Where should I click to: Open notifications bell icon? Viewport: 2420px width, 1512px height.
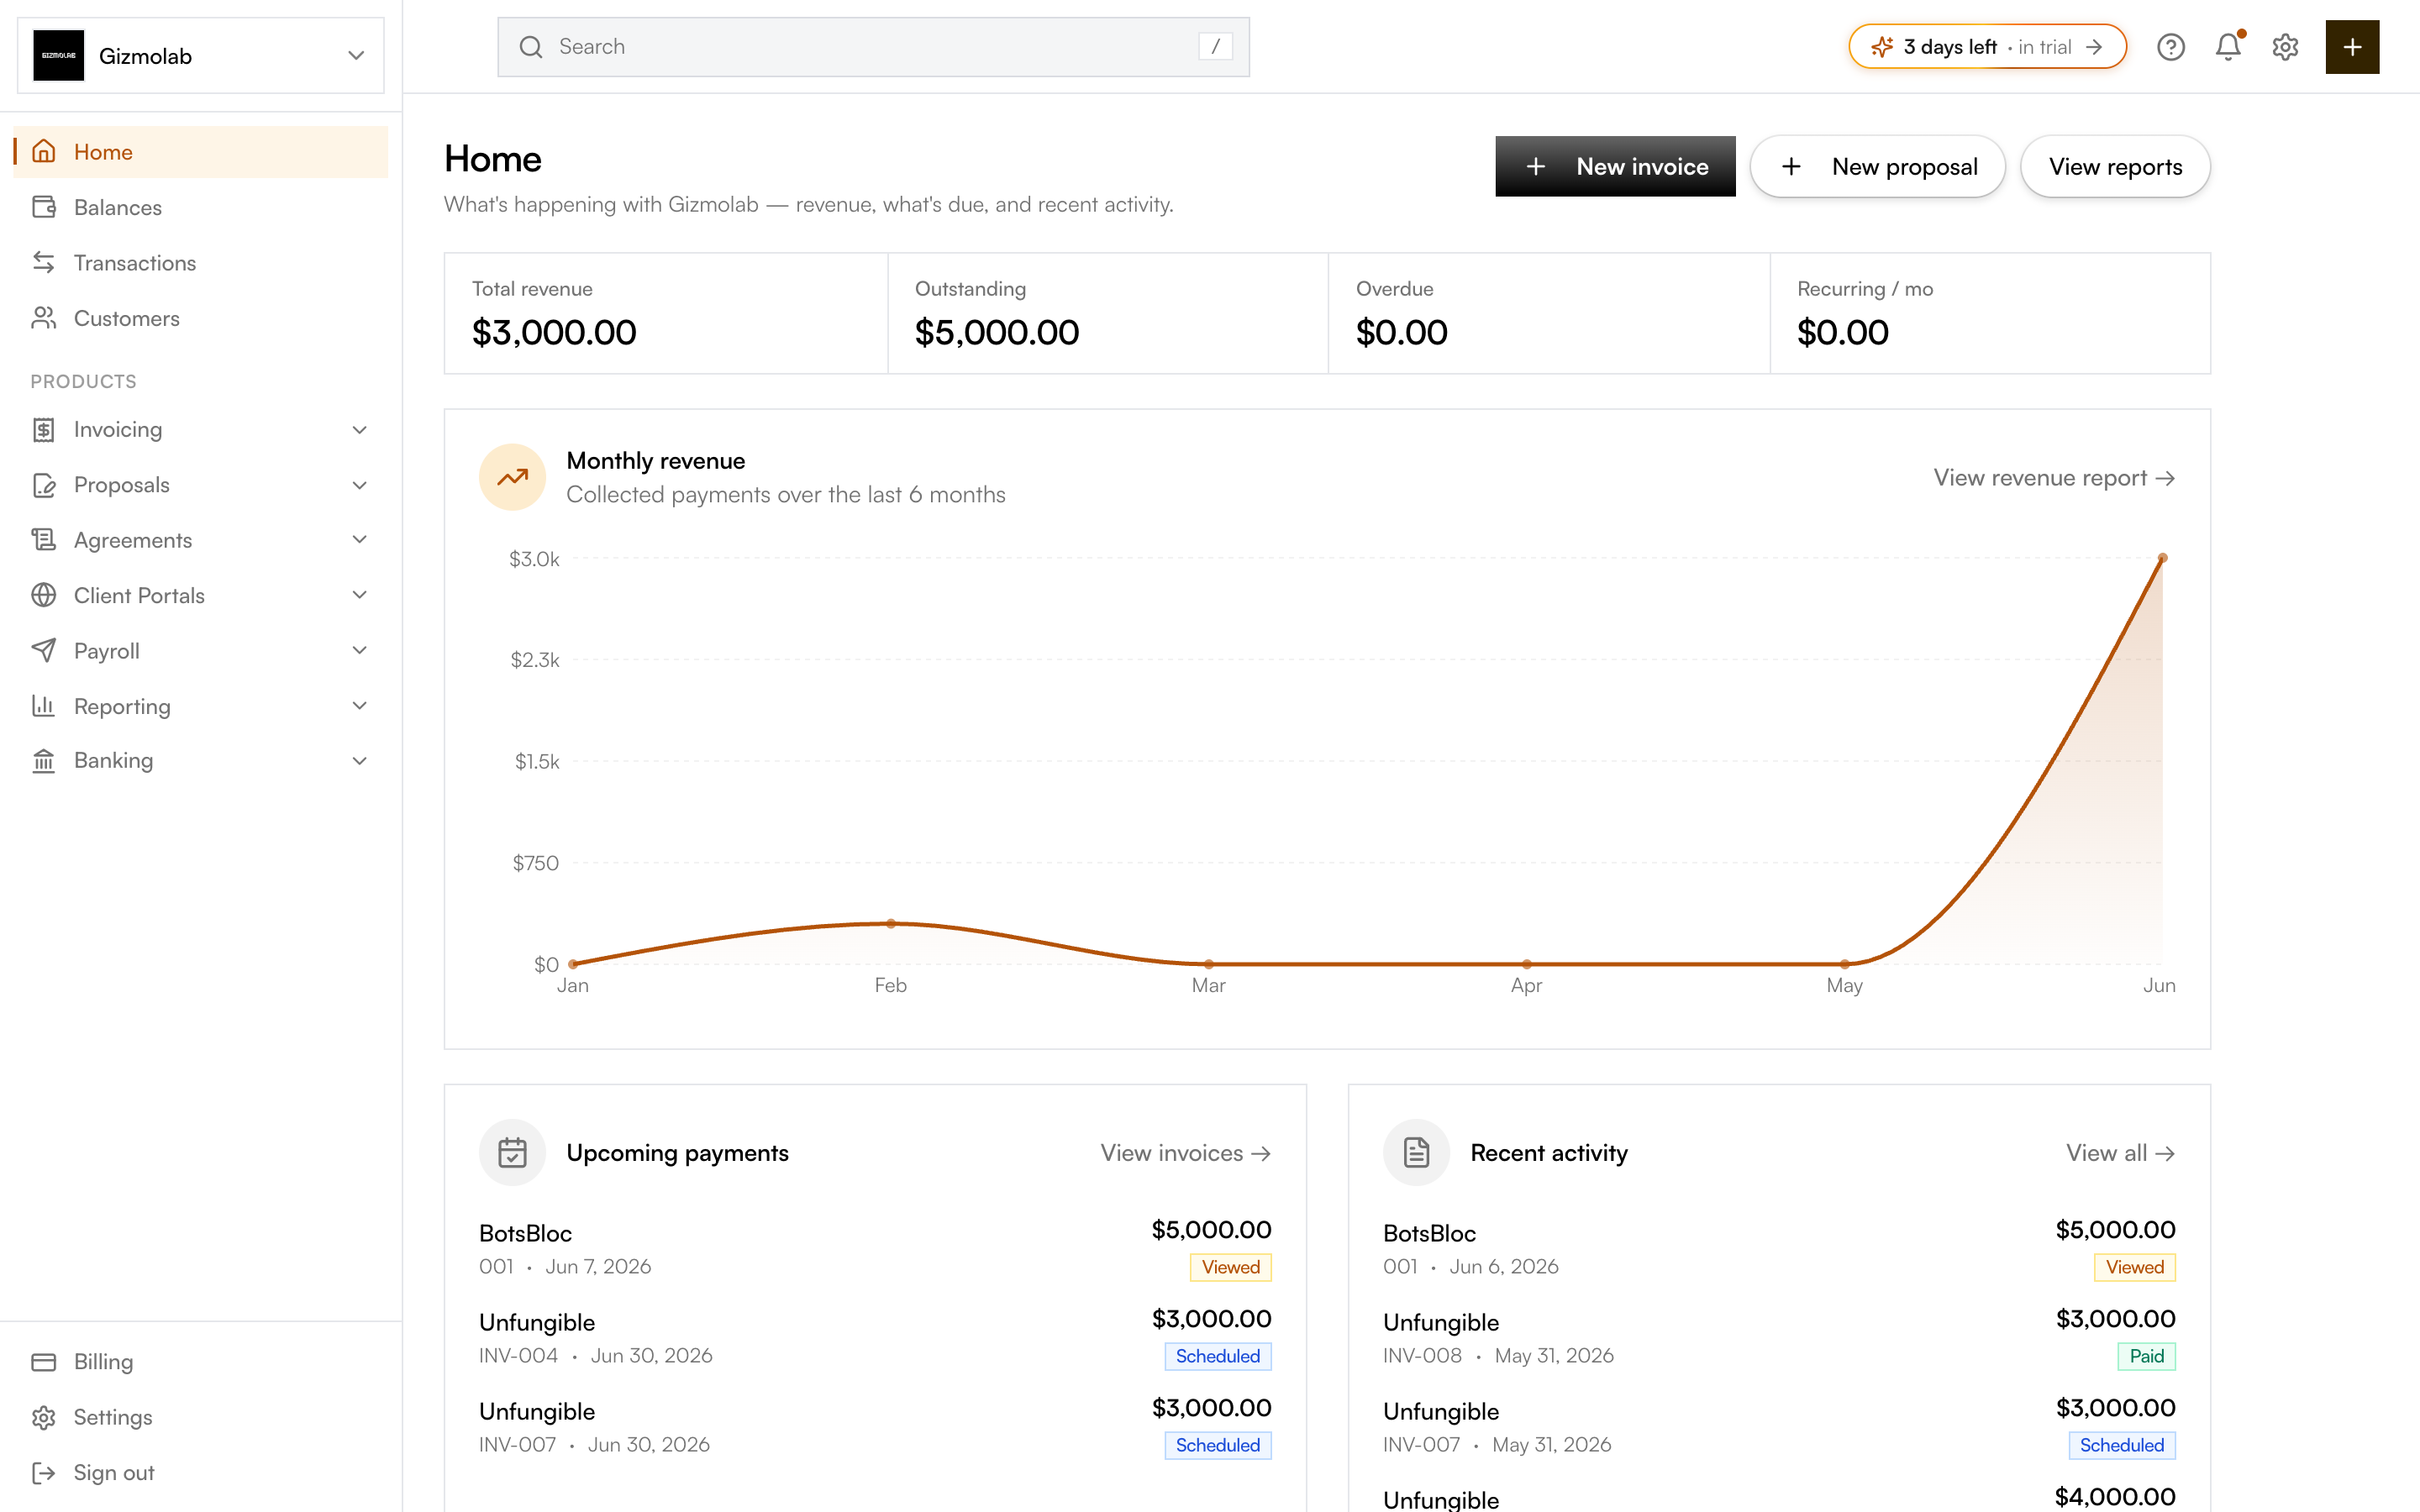click(x=2228, y=47)
